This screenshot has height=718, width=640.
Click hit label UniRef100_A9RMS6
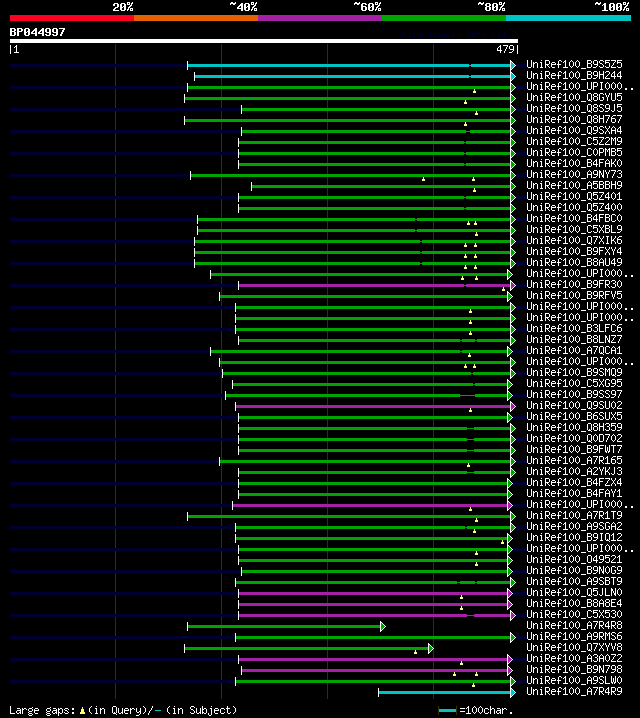point(574,636)
